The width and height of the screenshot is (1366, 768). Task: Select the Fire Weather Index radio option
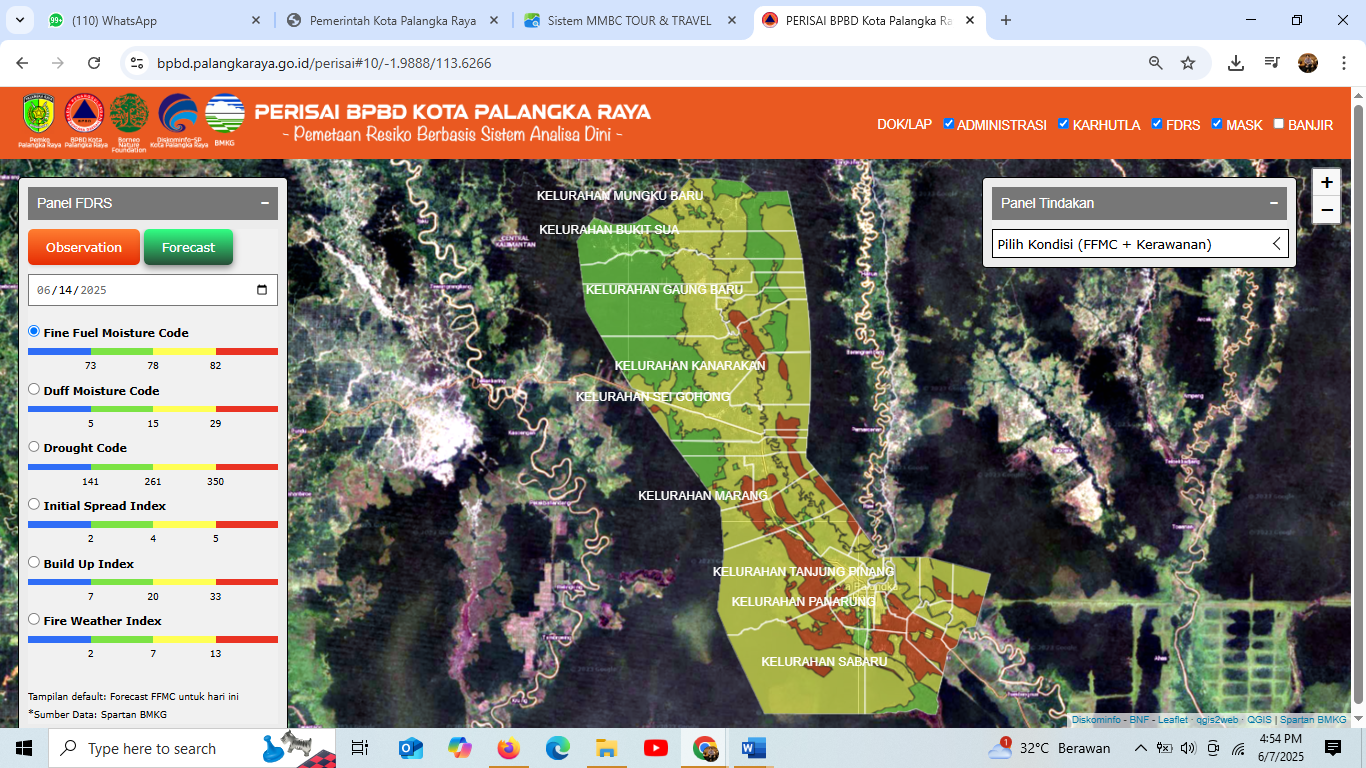pos(34,620)
